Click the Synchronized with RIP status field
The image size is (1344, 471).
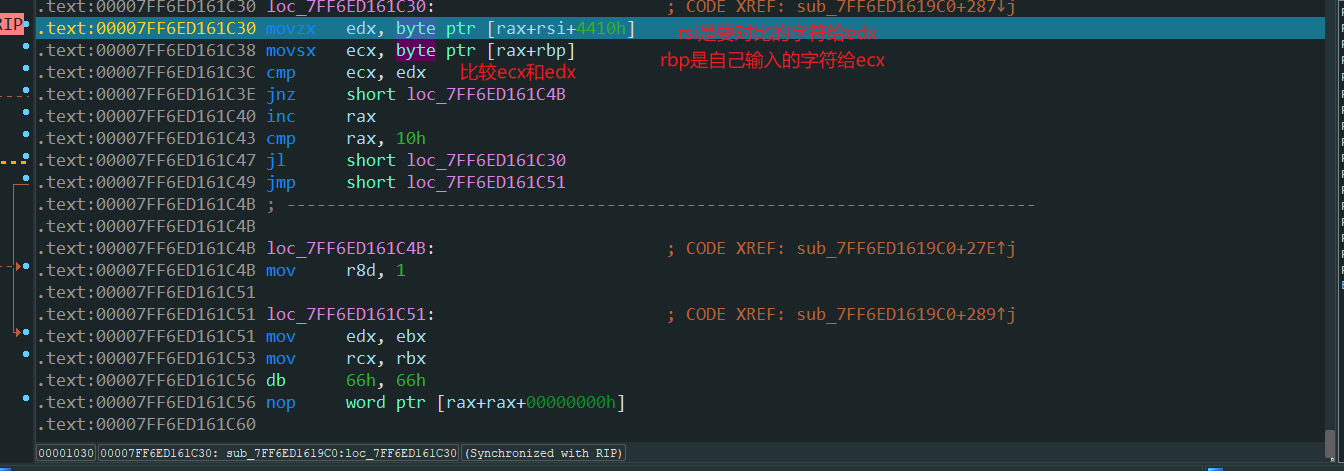click(x=543, y=453)
